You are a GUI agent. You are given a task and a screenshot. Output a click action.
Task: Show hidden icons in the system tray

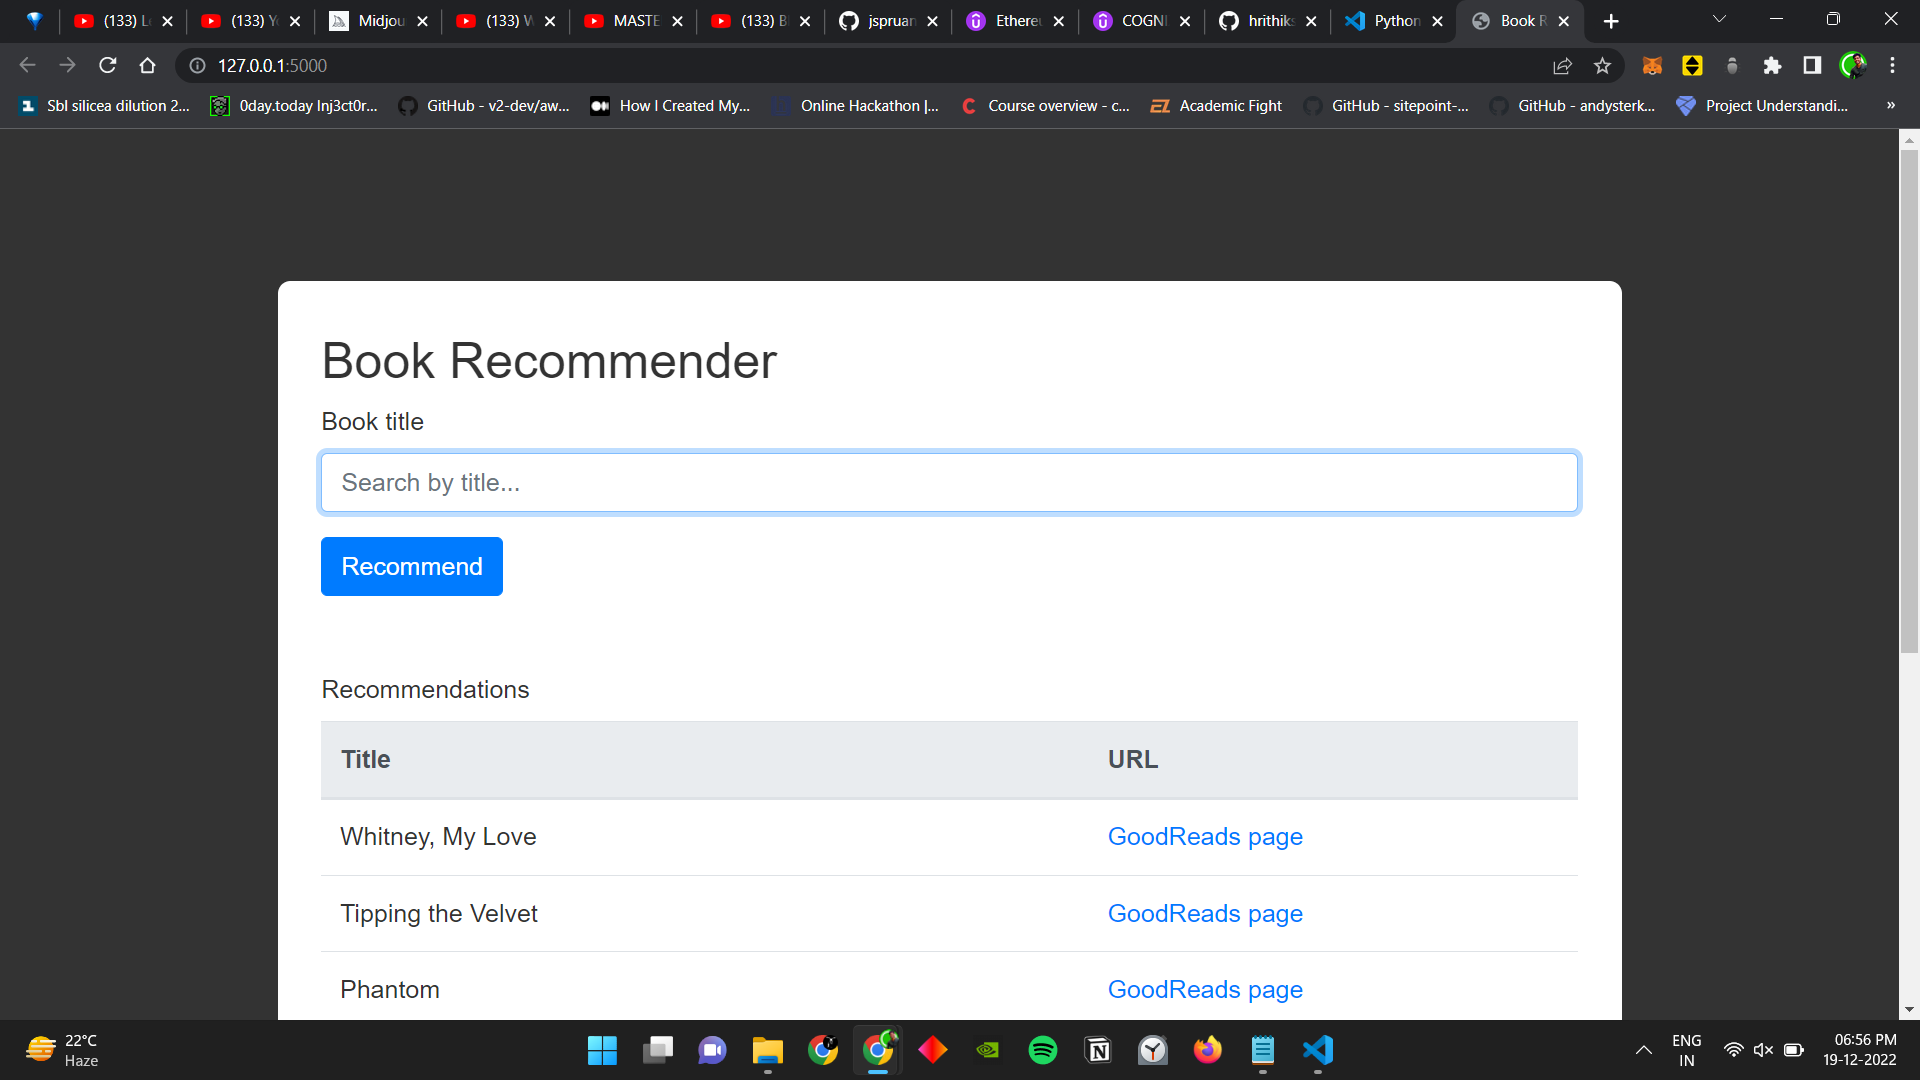point(1643,1049)
